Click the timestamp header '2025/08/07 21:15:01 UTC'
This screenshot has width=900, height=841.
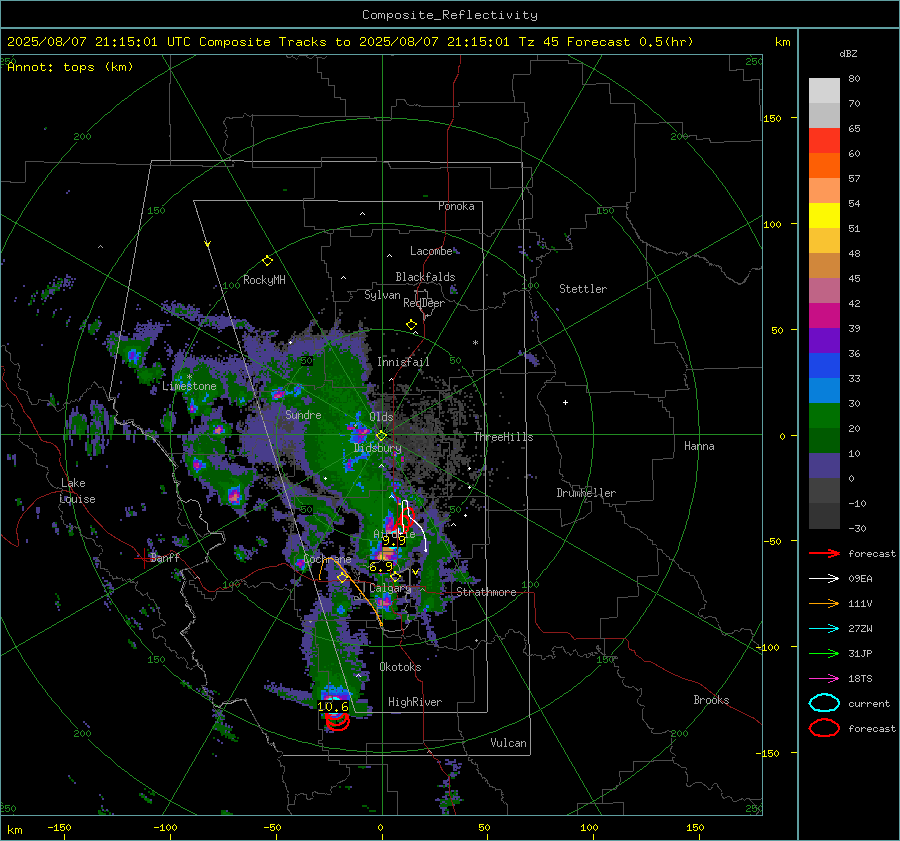pyautogui.click(x=99, y=42)
